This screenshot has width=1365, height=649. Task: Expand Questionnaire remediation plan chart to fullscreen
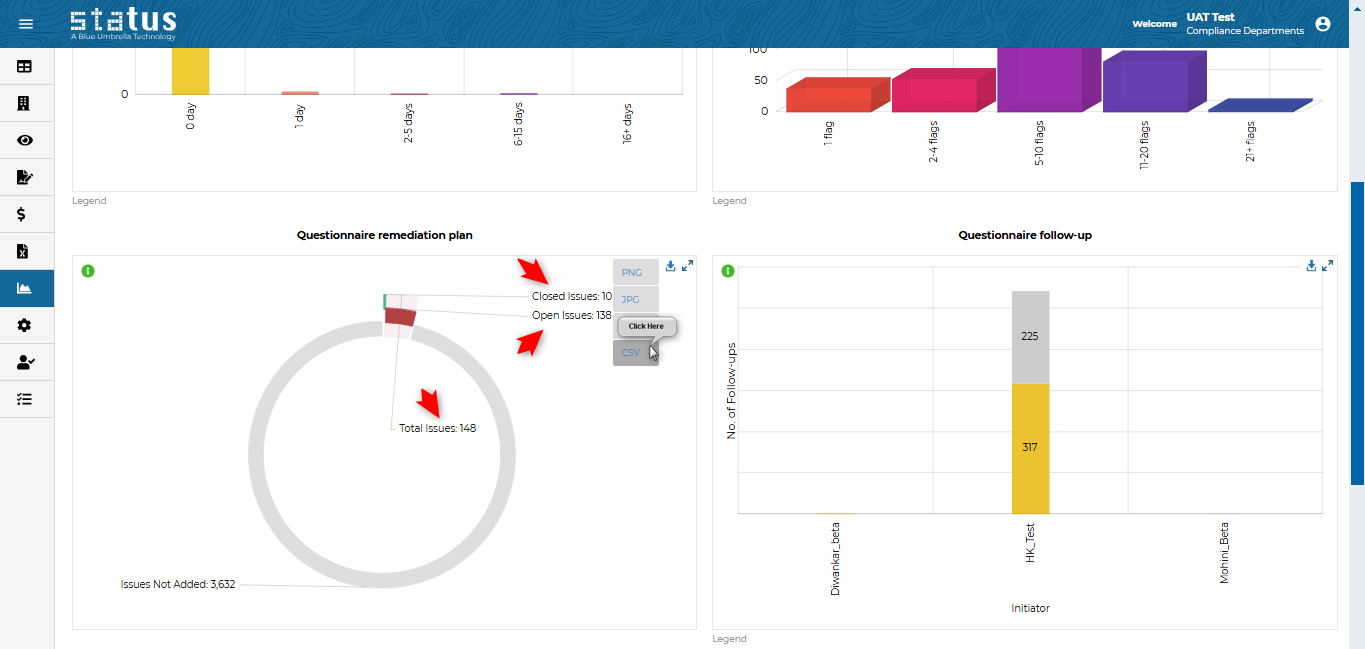tap(687, 266)
